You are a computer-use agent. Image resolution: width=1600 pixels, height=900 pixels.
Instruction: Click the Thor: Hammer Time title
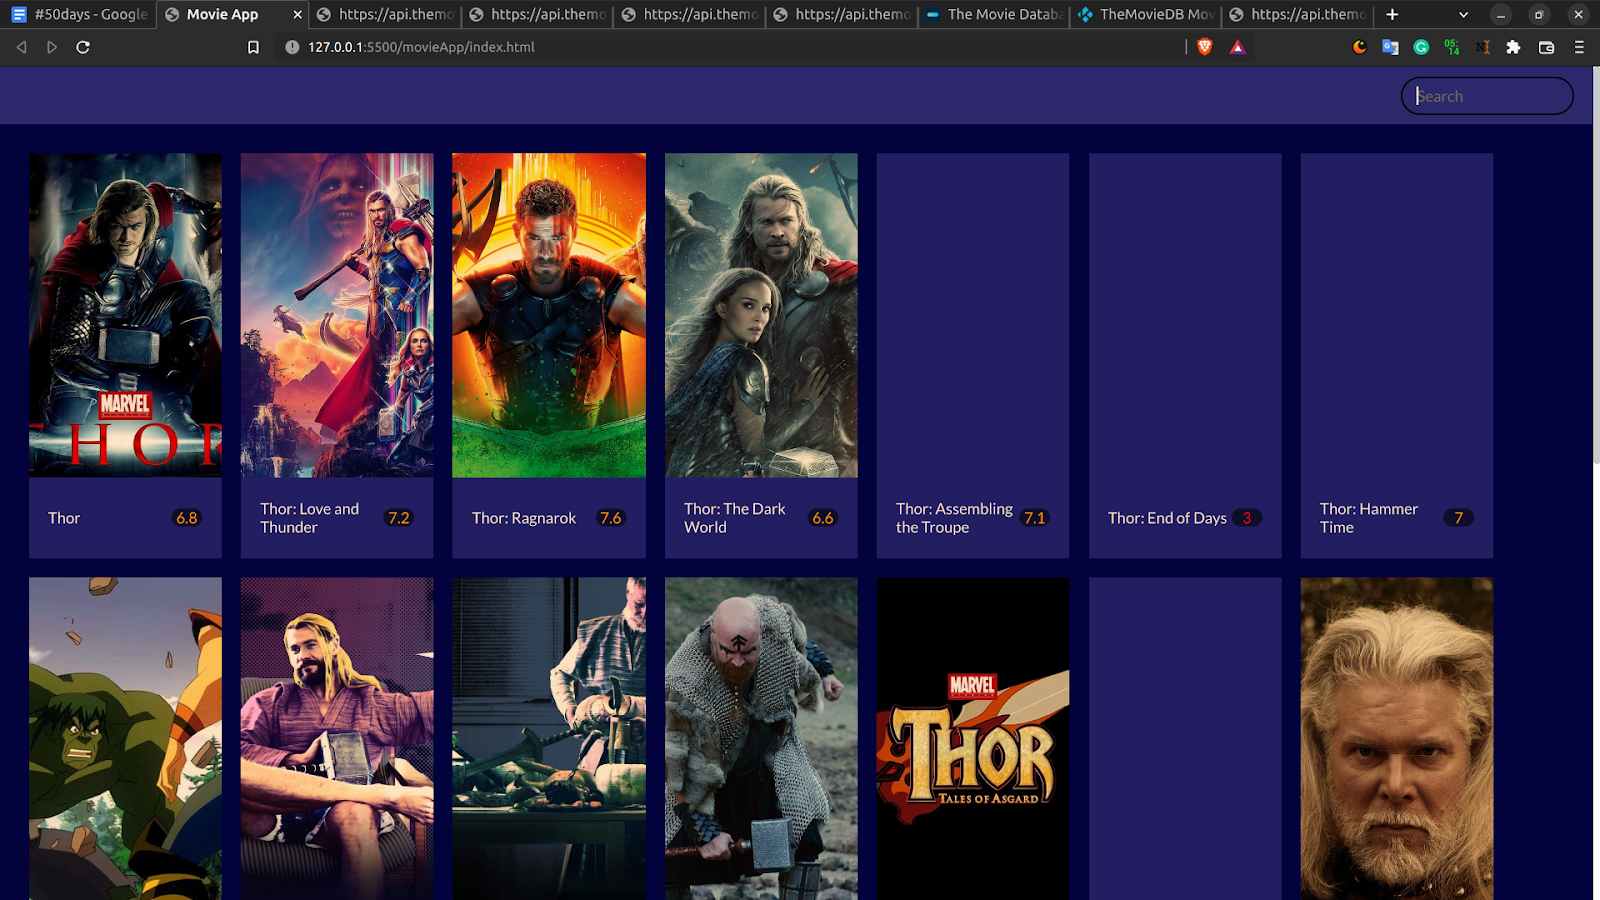1369,518
